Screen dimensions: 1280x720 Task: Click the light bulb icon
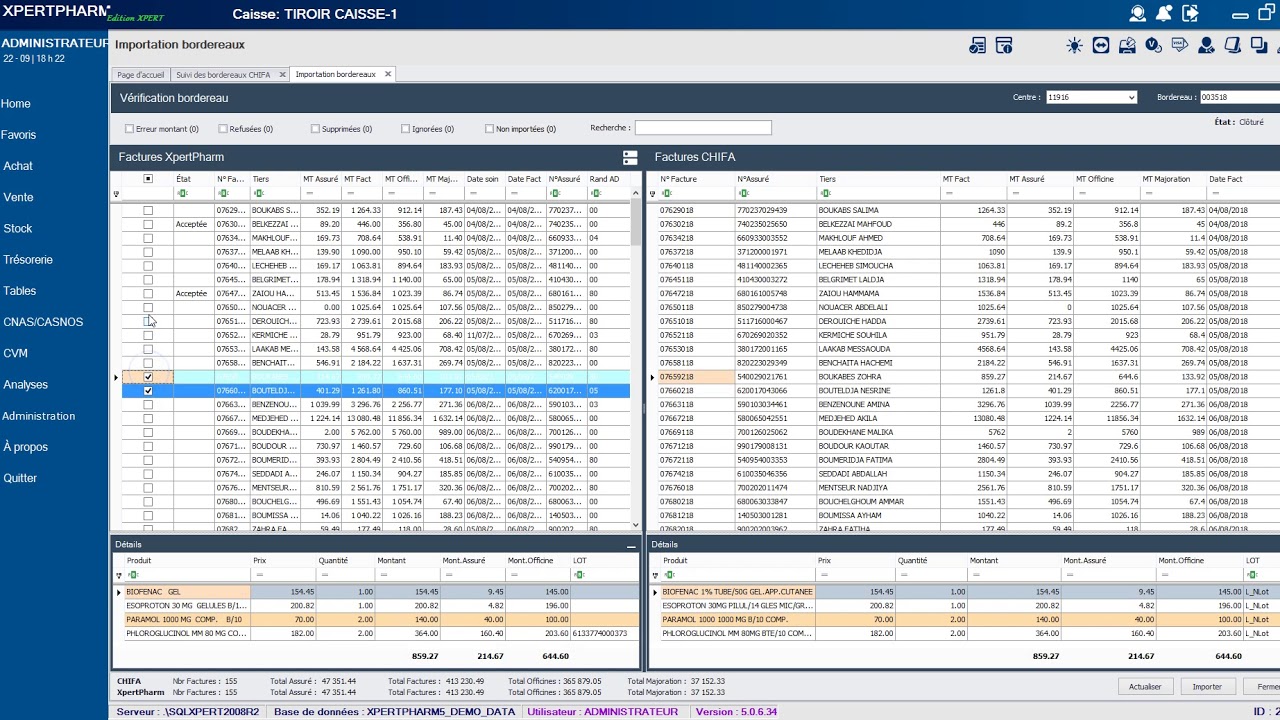1074,45
